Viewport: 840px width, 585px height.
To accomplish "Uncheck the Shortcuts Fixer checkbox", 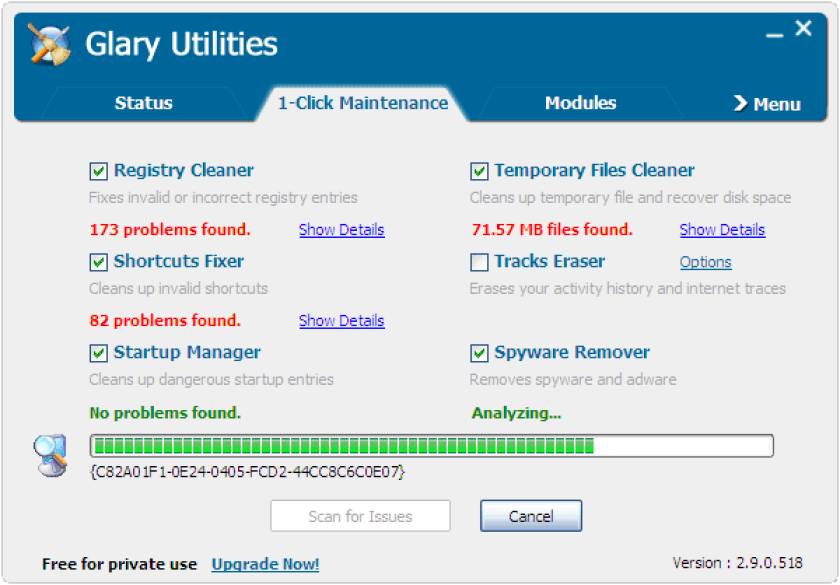I will (99, 262).
